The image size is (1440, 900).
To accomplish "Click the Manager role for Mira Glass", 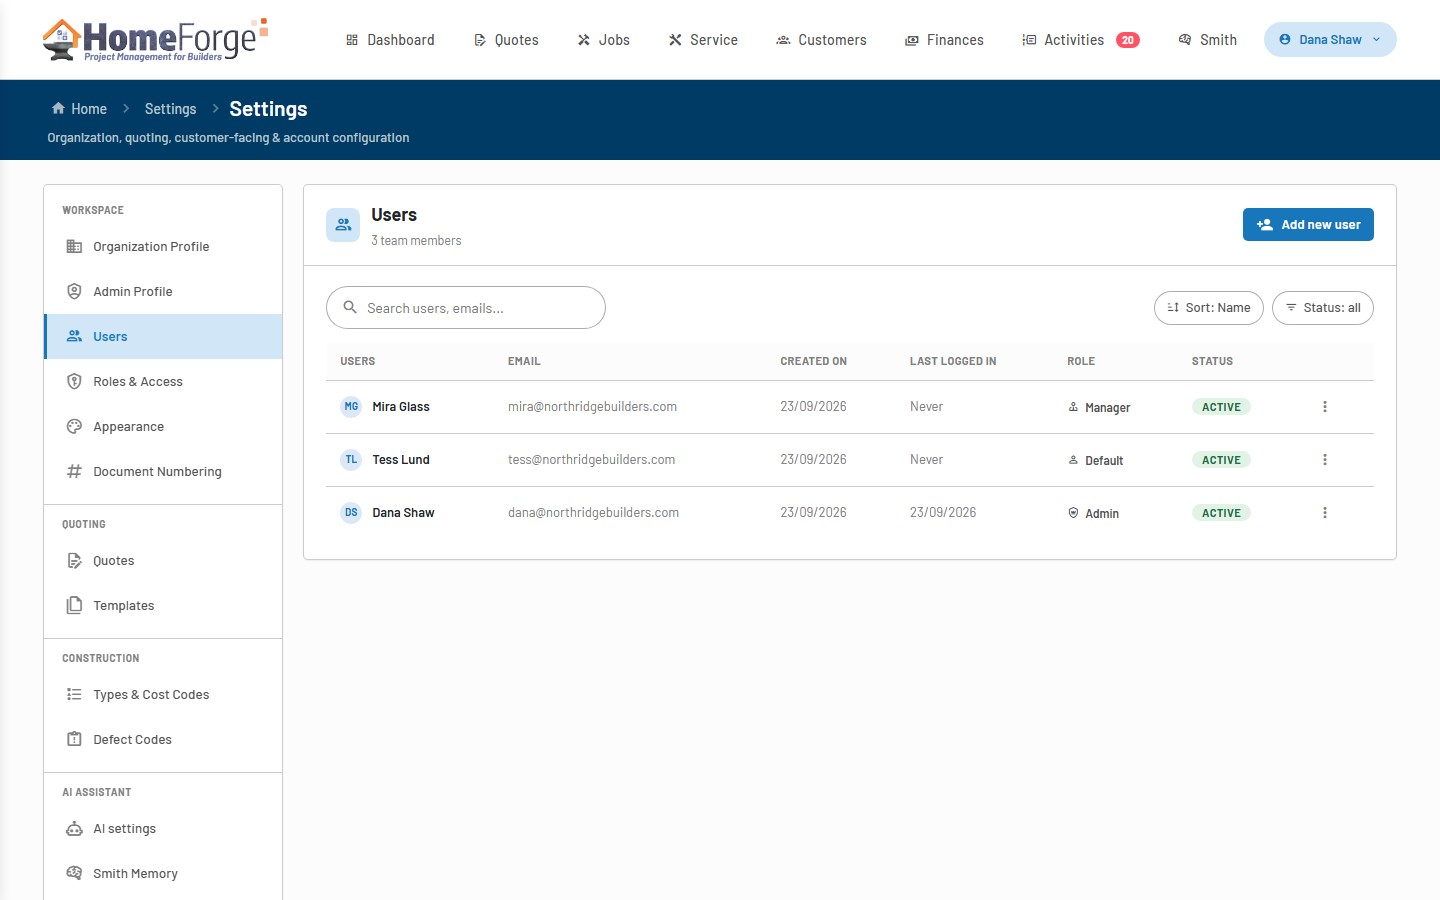I will click(1099, 408).
